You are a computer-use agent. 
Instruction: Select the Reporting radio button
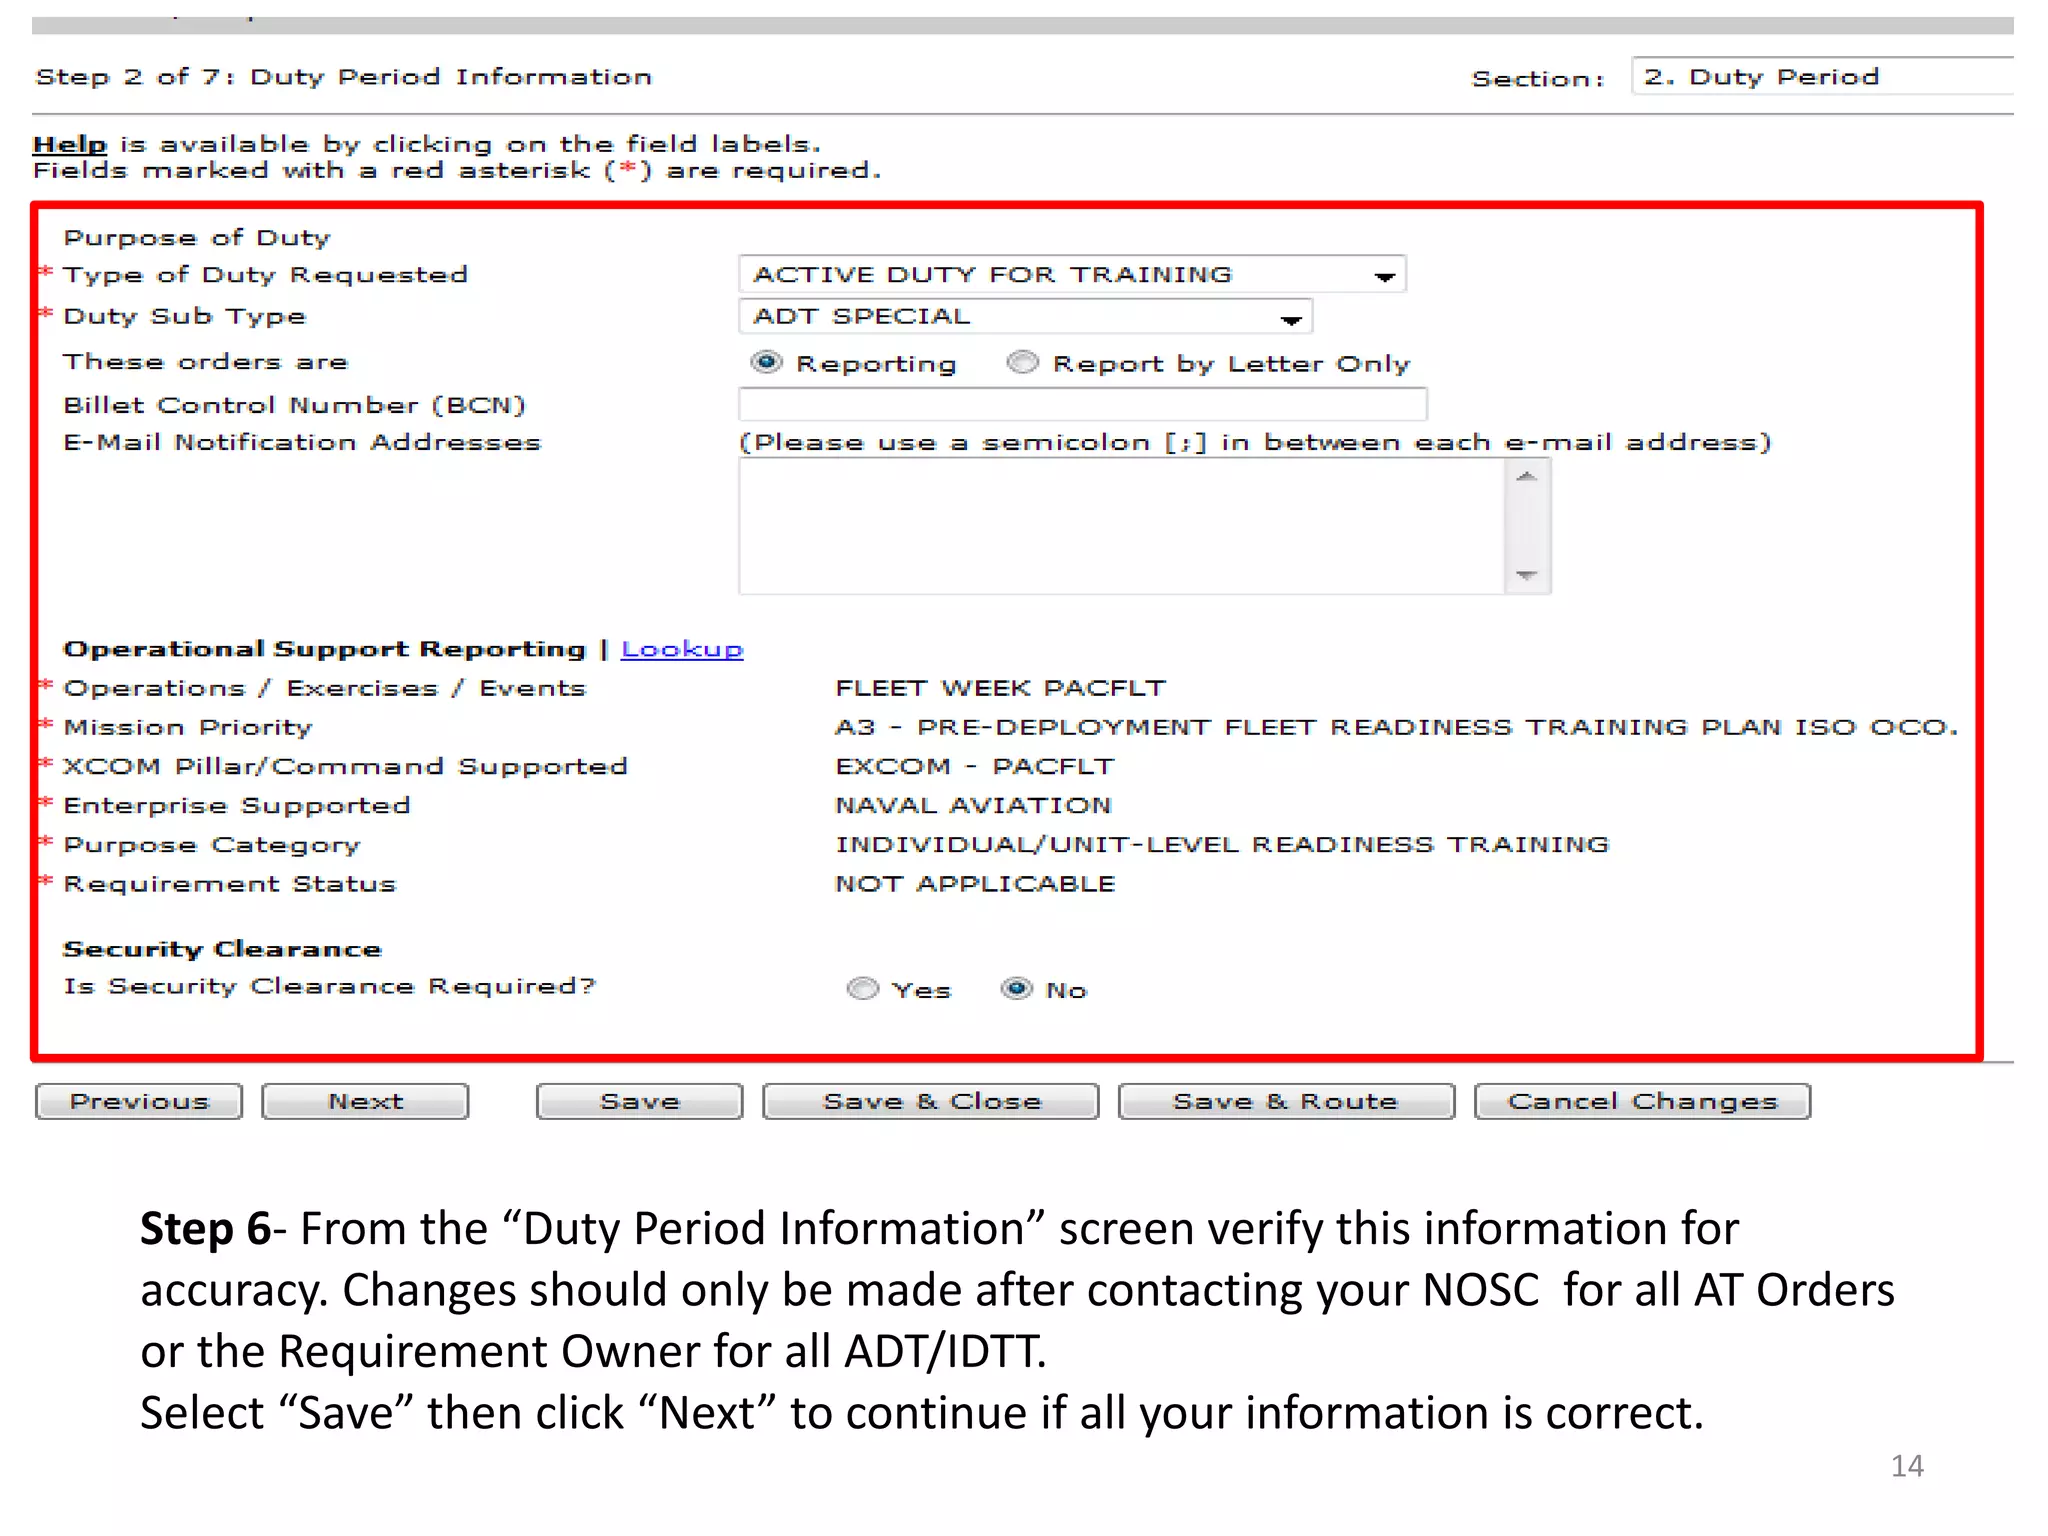point(766,362)
